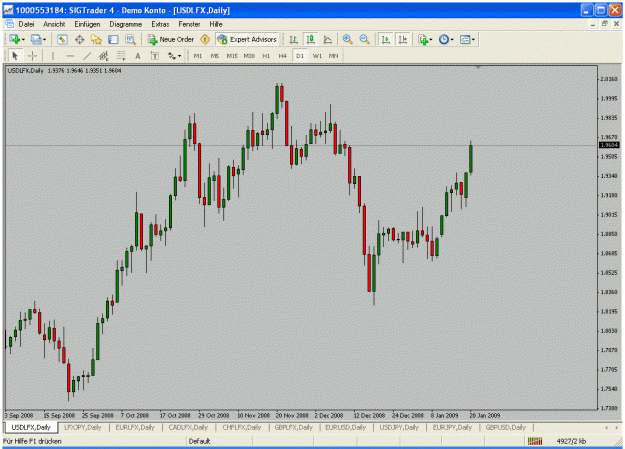Click the connection status bars icon
Image resolution: width=625 pixels, height=449 pixels.
coord(535,441)
